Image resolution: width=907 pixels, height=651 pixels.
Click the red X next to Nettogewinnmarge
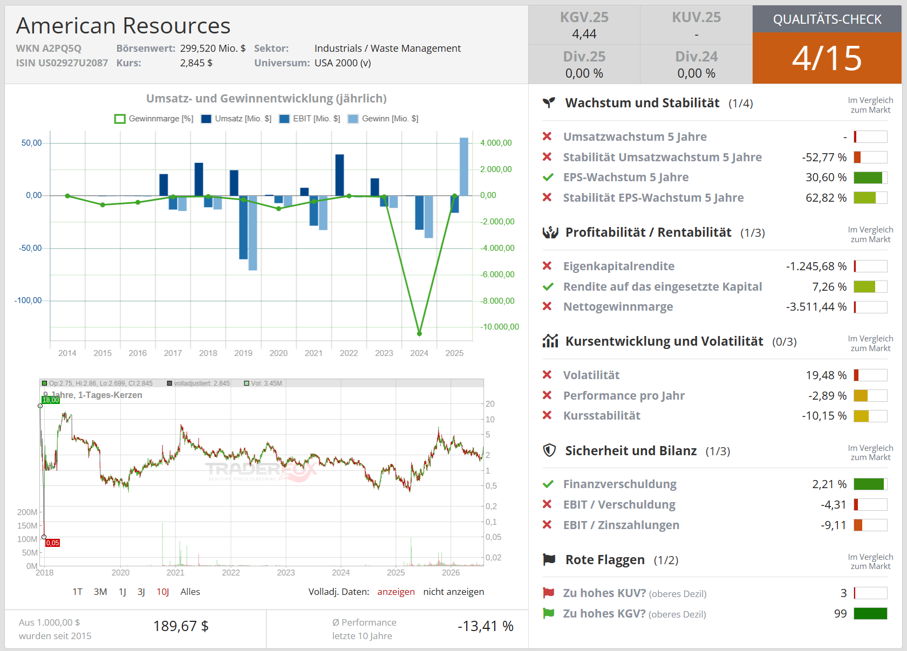pos(547,306)
